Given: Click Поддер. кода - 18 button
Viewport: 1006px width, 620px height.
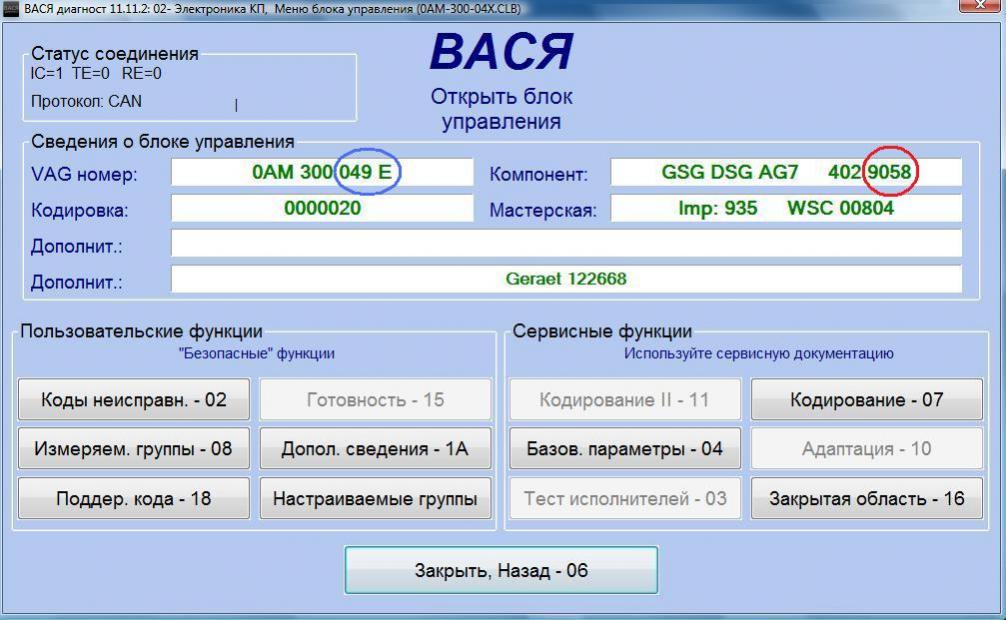Looking at the screenshot, I should (x=133, y=498).
